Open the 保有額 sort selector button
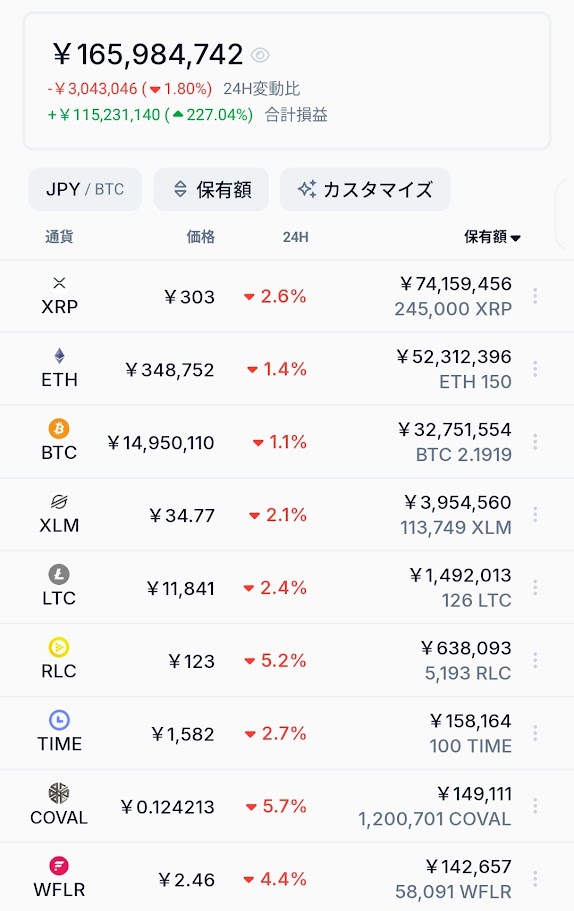The image size is (574, 911). [211, 189]
